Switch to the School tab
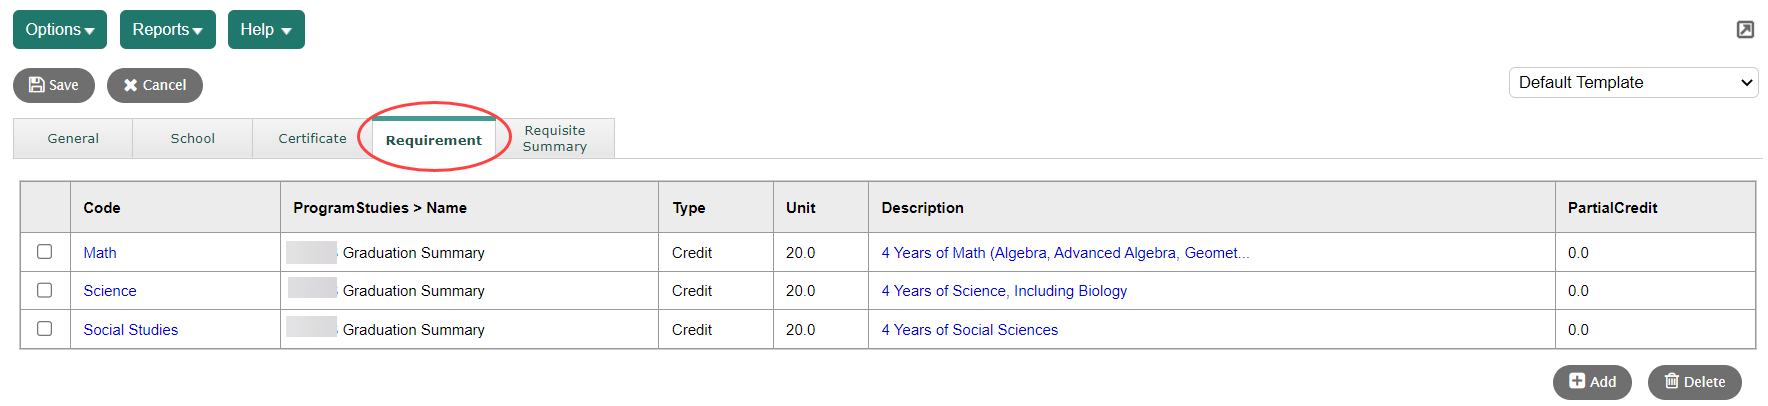The width and height of the screenshot is (1768, 406). [193, 139]
